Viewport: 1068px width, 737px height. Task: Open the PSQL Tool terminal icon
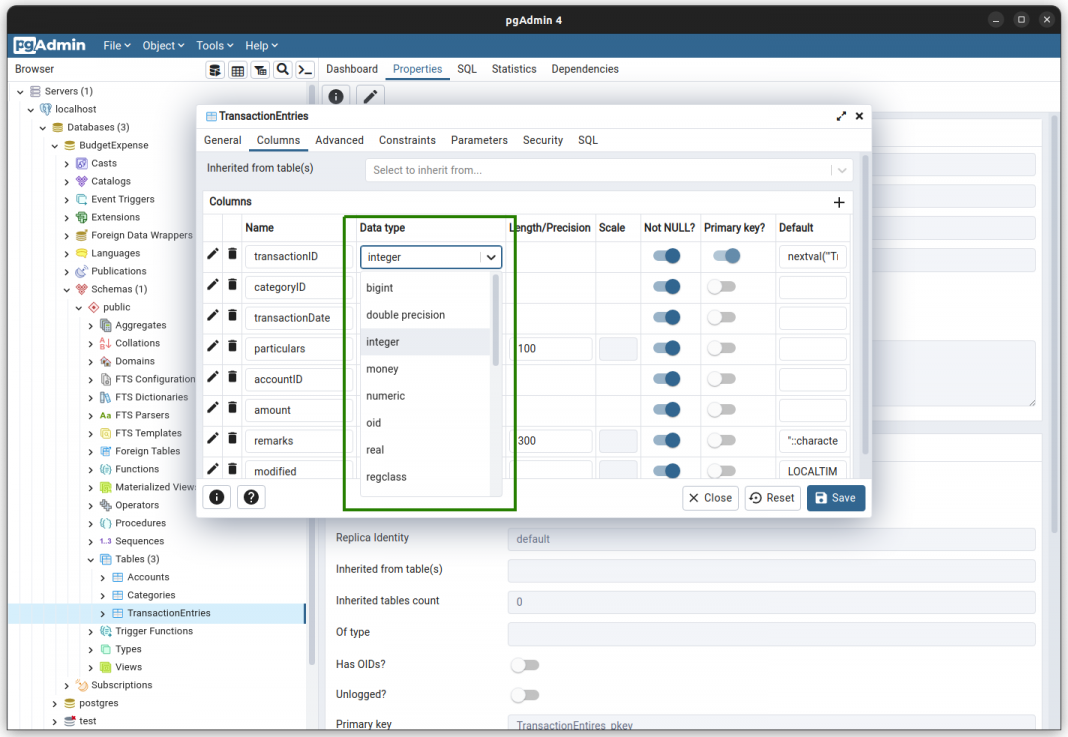(305, 69)
